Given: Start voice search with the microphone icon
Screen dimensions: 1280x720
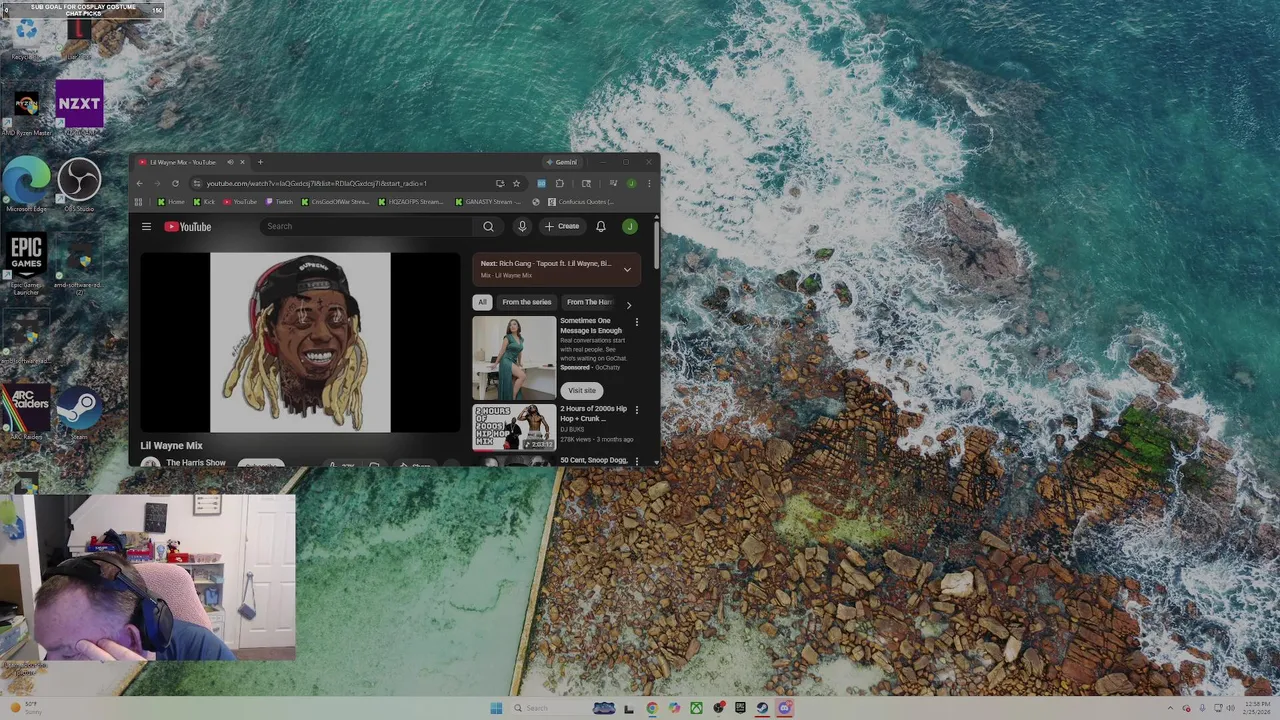Looking at the screenshot, I should click(522, 227).
